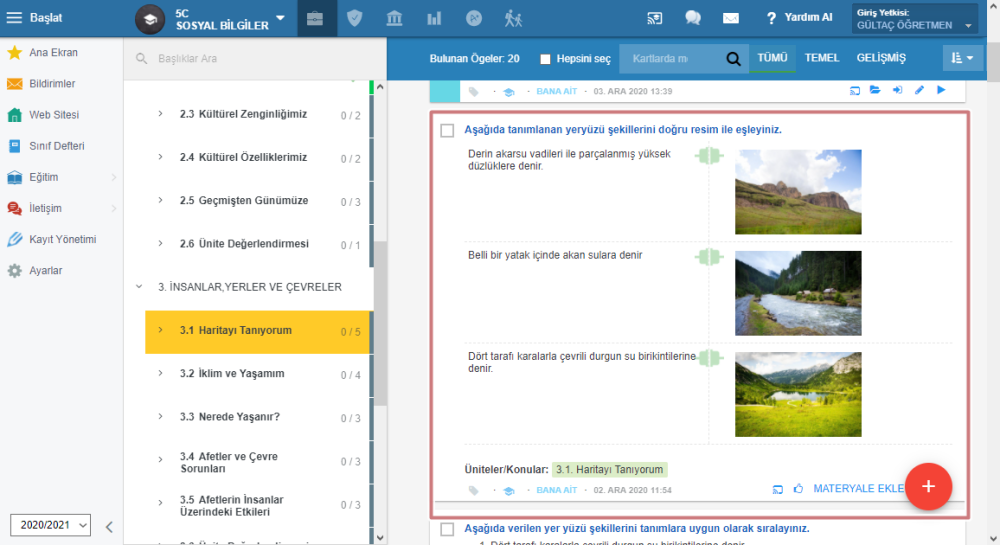
Task: Click the search magnifier in card filter
Action: (x=733, y=59)
